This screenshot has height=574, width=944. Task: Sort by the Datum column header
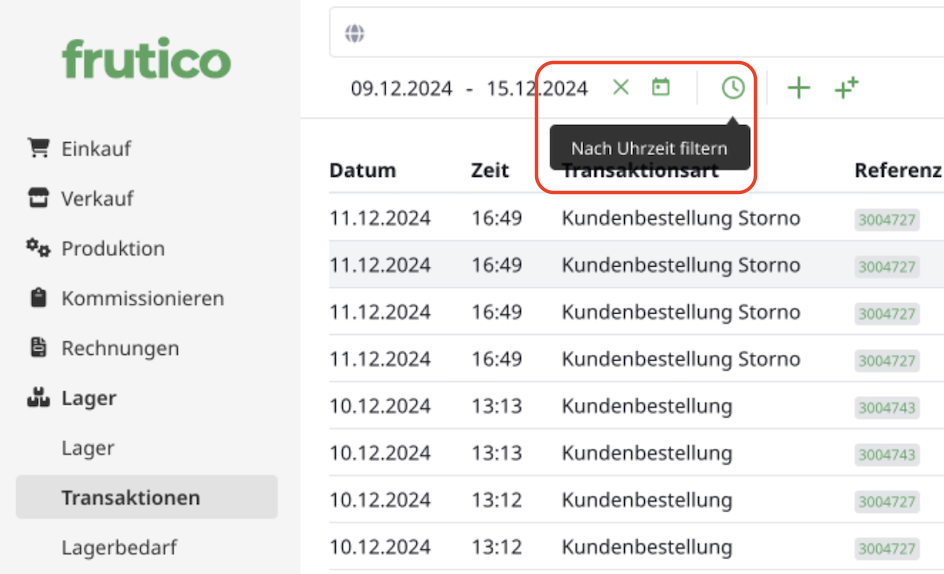pyautogui.click(x=362, y=170)
